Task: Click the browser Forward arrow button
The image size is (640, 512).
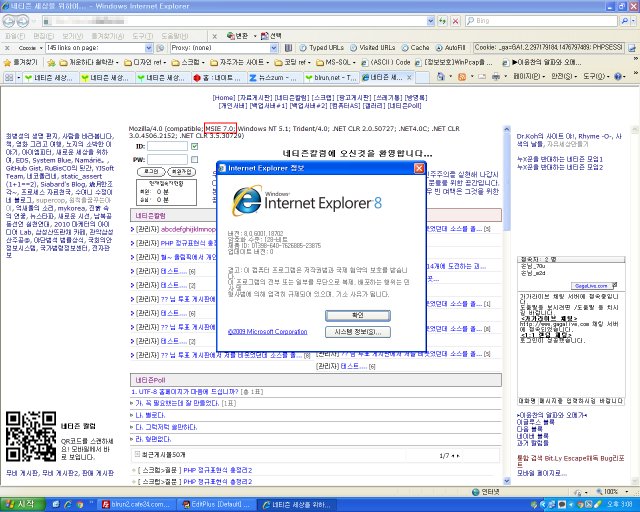Action: [x=22, y=21]
